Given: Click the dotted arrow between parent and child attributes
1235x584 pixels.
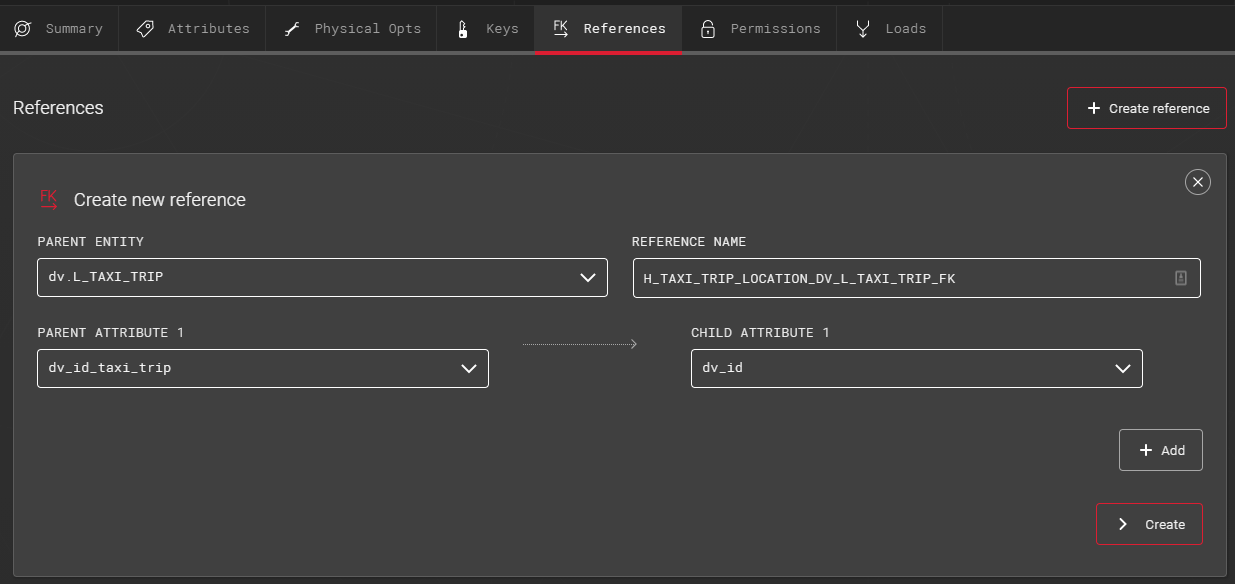Looking at the screenshot, I should point(580,345).
